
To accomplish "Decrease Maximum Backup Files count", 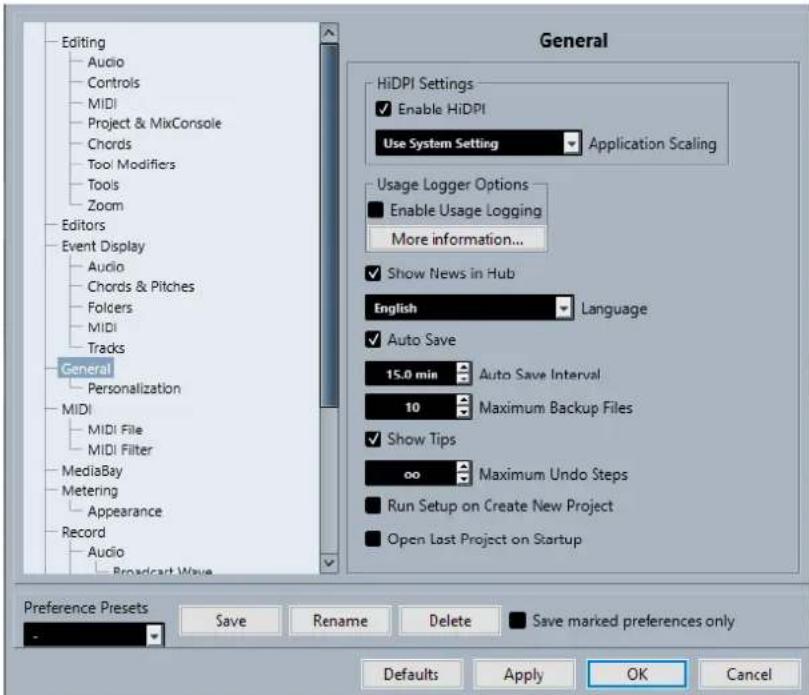I will click(464, 413).
